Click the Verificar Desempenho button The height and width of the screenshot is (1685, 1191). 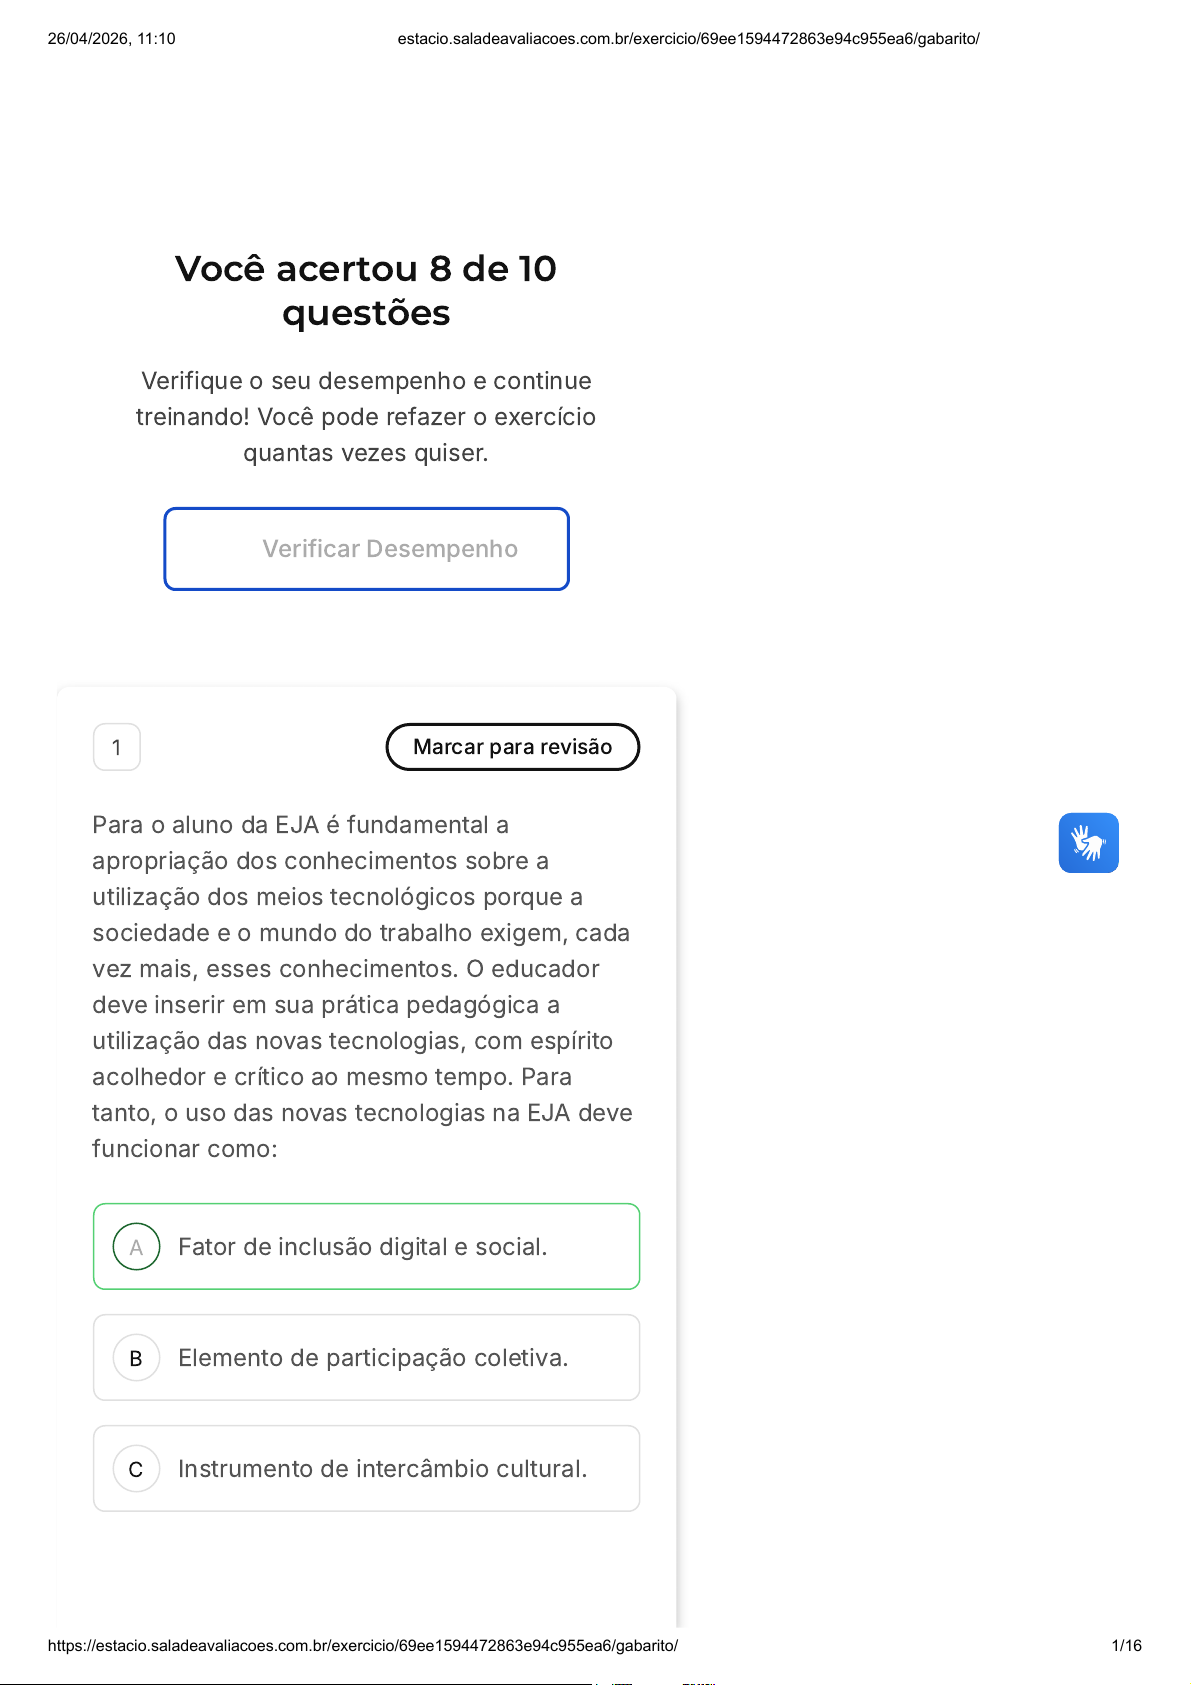[x=366, y=549]
